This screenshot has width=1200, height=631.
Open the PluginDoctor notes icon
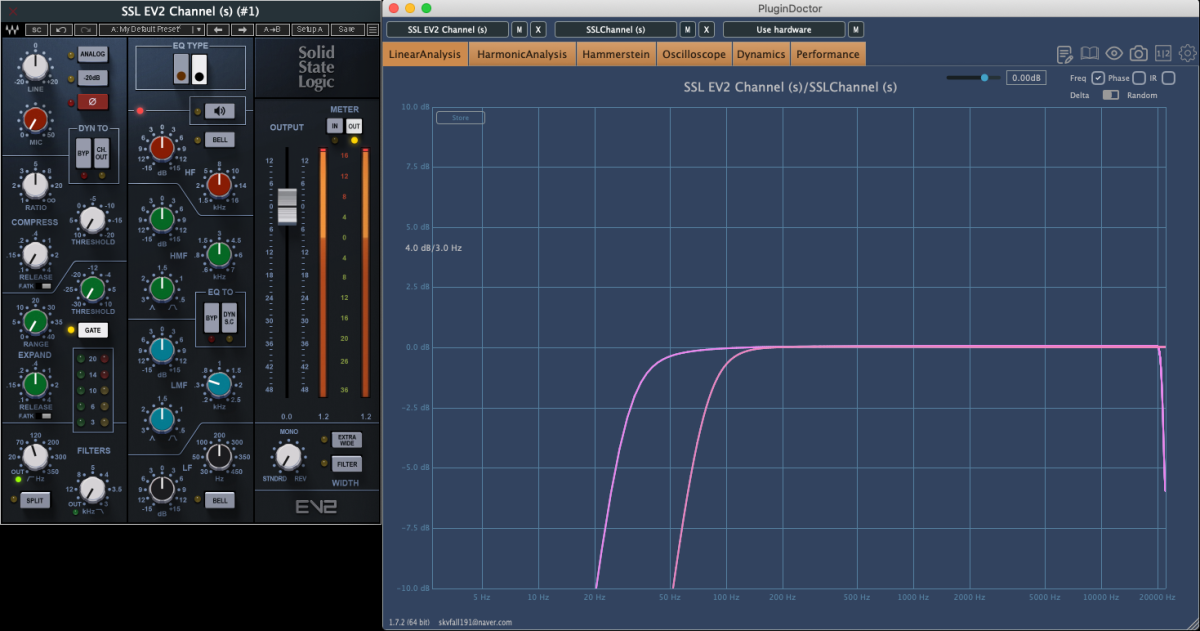click(x=1066, y=54)
